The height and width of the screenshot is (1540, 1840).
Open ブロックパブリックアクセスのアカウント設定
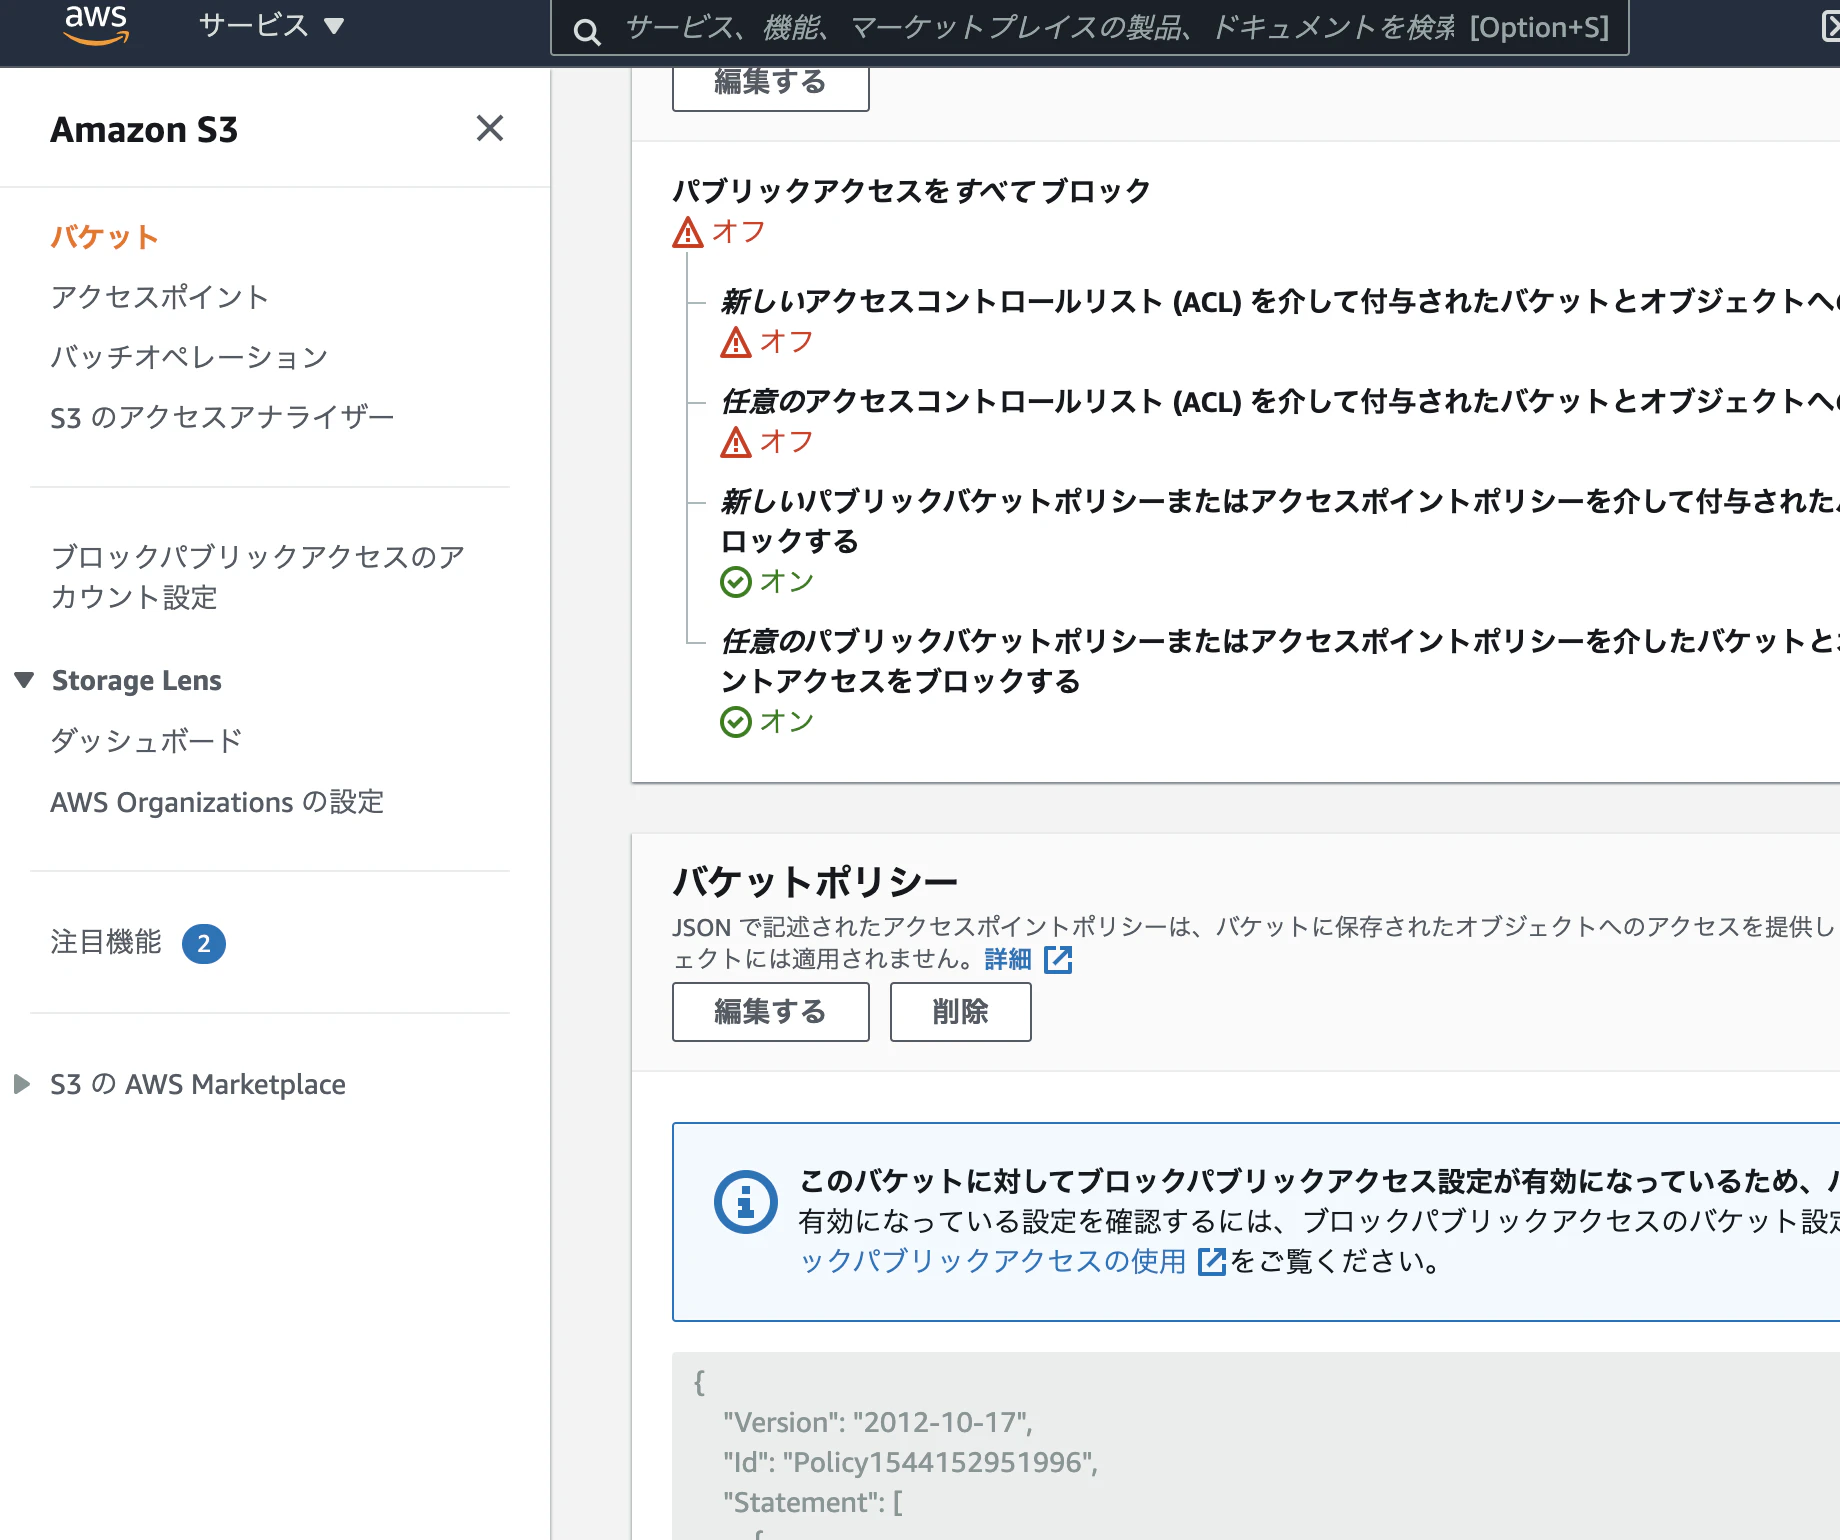pyautogui.click(x=258, y=577)
